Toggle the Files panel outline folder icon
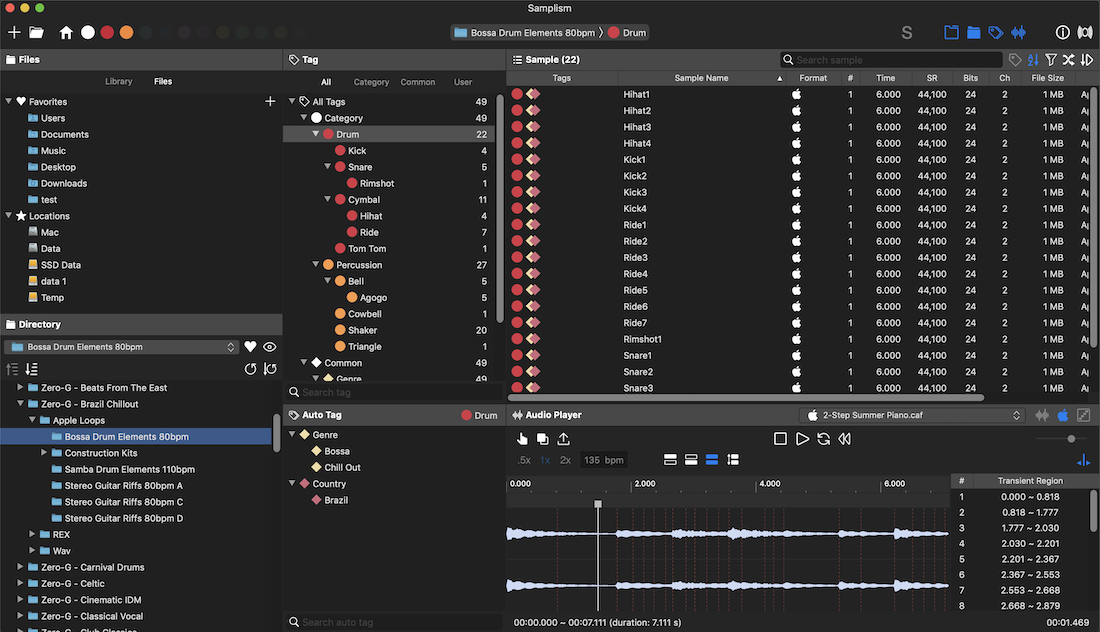1100x632 pixels. [951, 32]
